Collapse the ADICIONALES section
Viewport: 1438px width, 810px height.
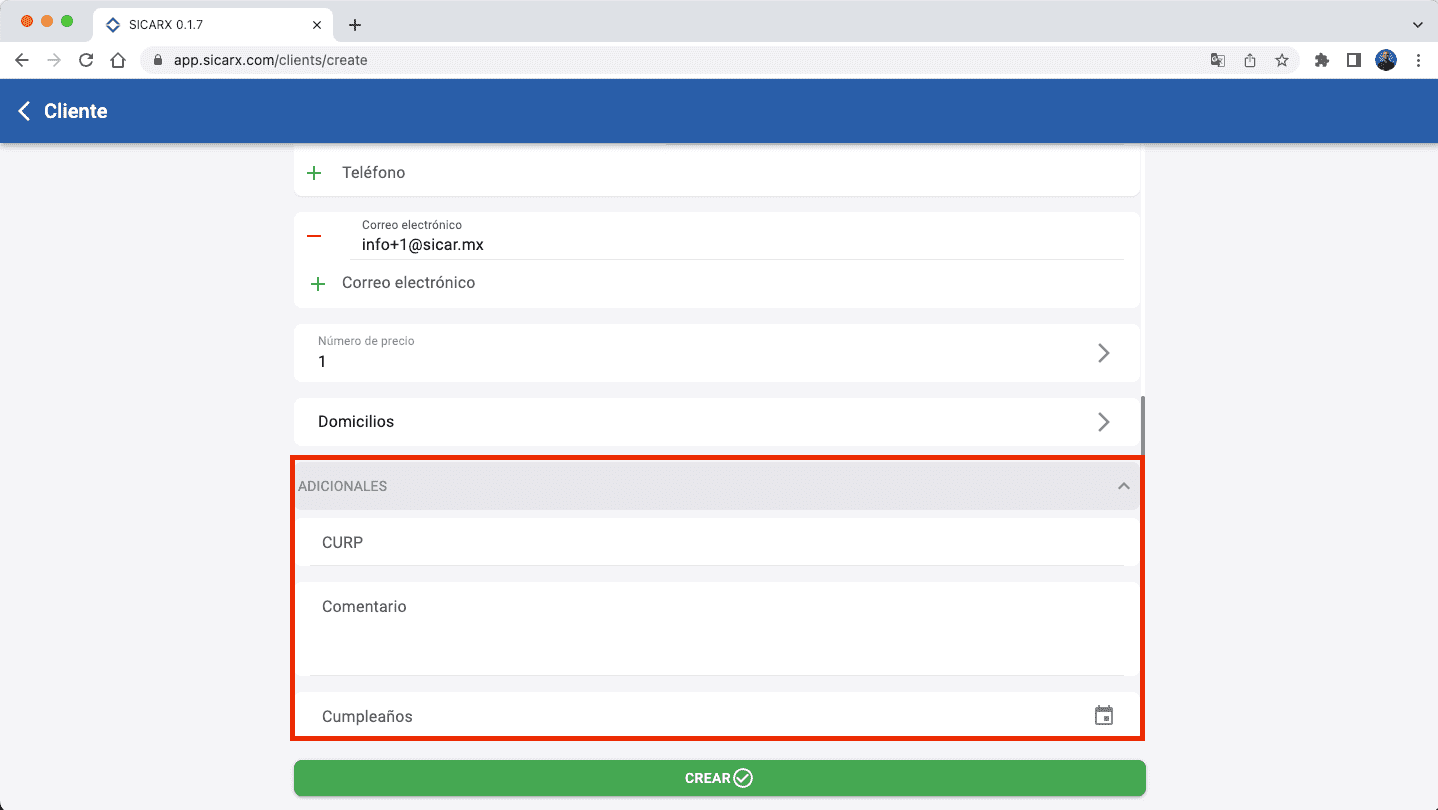[x=1123, y=486]
